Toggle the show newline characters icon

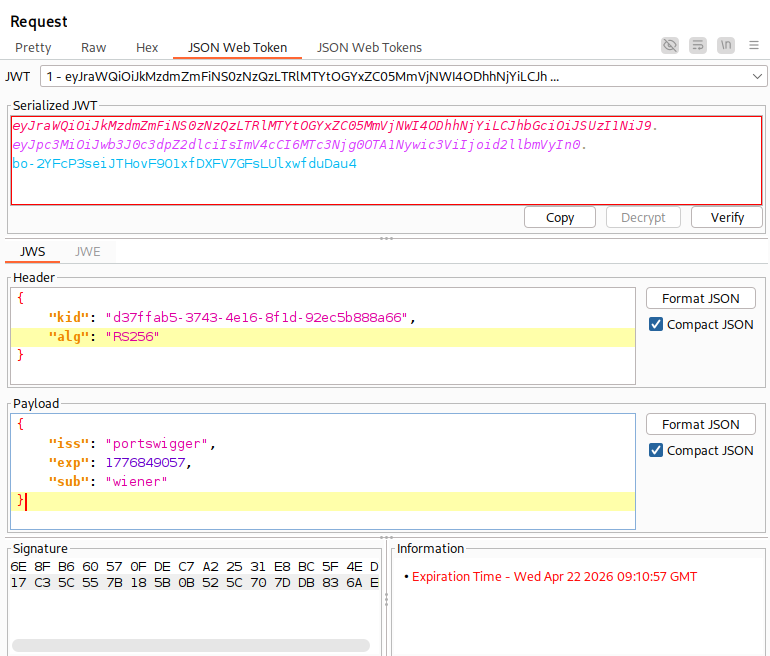726,46
